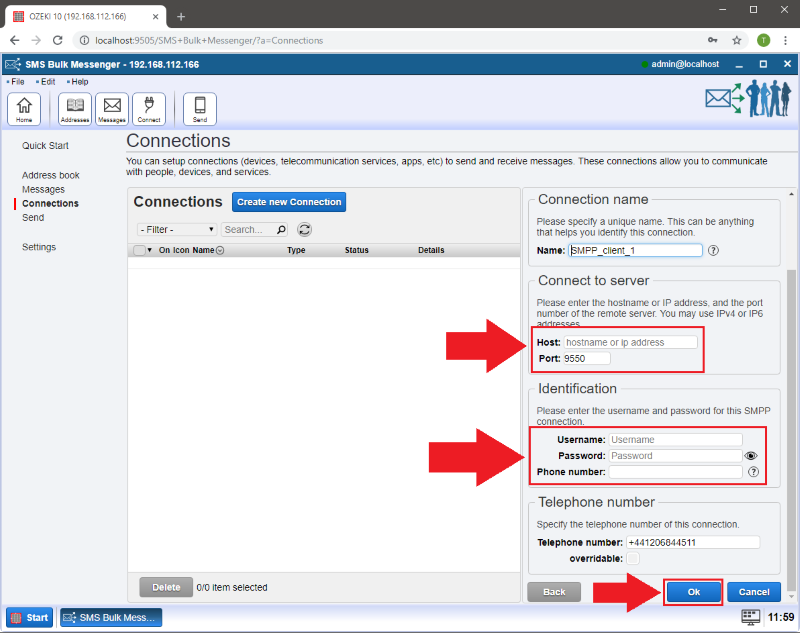
Task: Click the Connect plug toolbar icon
Action: (x=149, y=108)
